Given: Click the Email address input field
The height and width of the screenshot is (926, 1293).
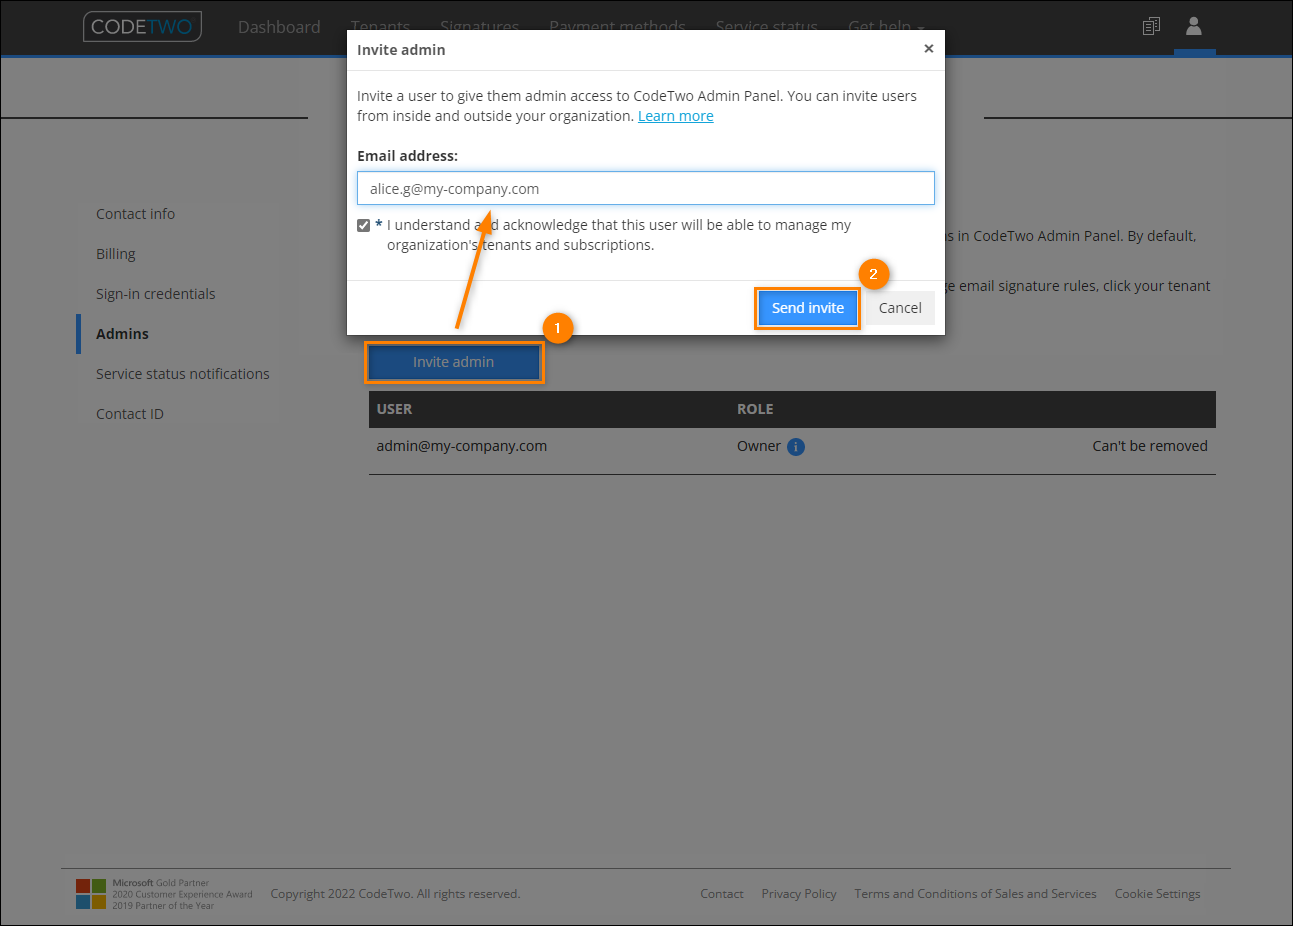Looking at the screenshot, I should [x=646, y=188].
